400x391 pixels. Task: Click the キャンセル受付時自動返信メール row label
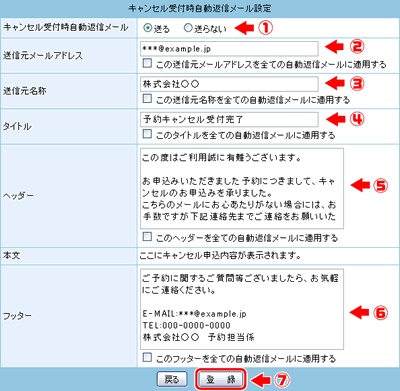pyautogui.click(x=65, y=27)
